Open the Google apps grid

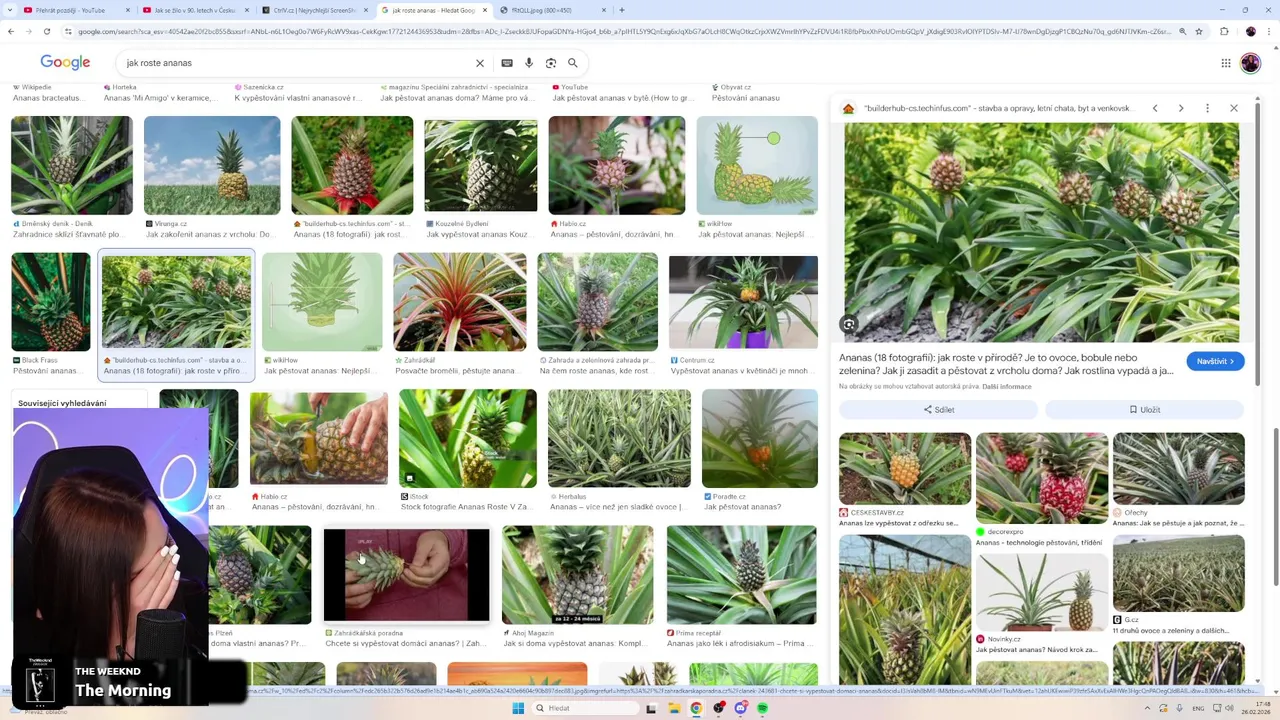1226,63
